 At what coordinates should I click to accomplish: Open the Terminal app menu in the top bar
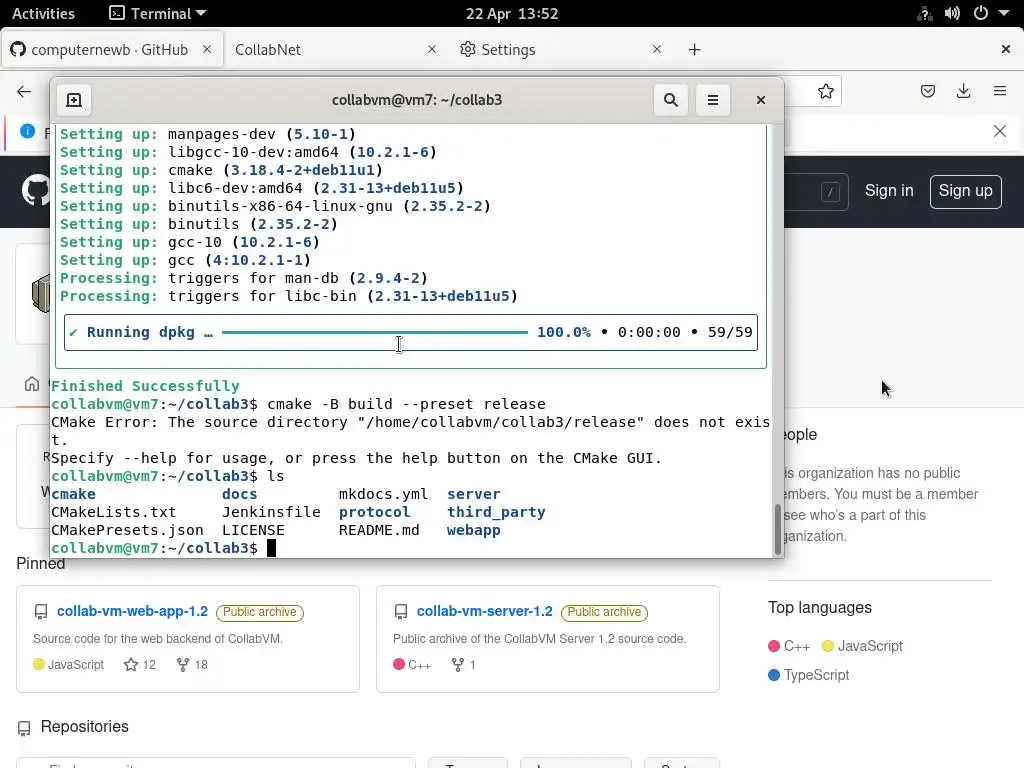point(157,13)
